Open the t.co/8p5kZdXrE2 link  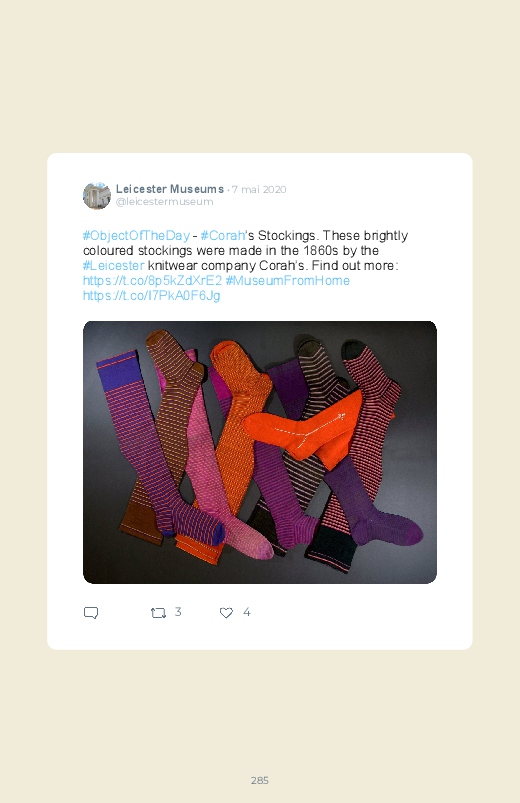[152, 280]
